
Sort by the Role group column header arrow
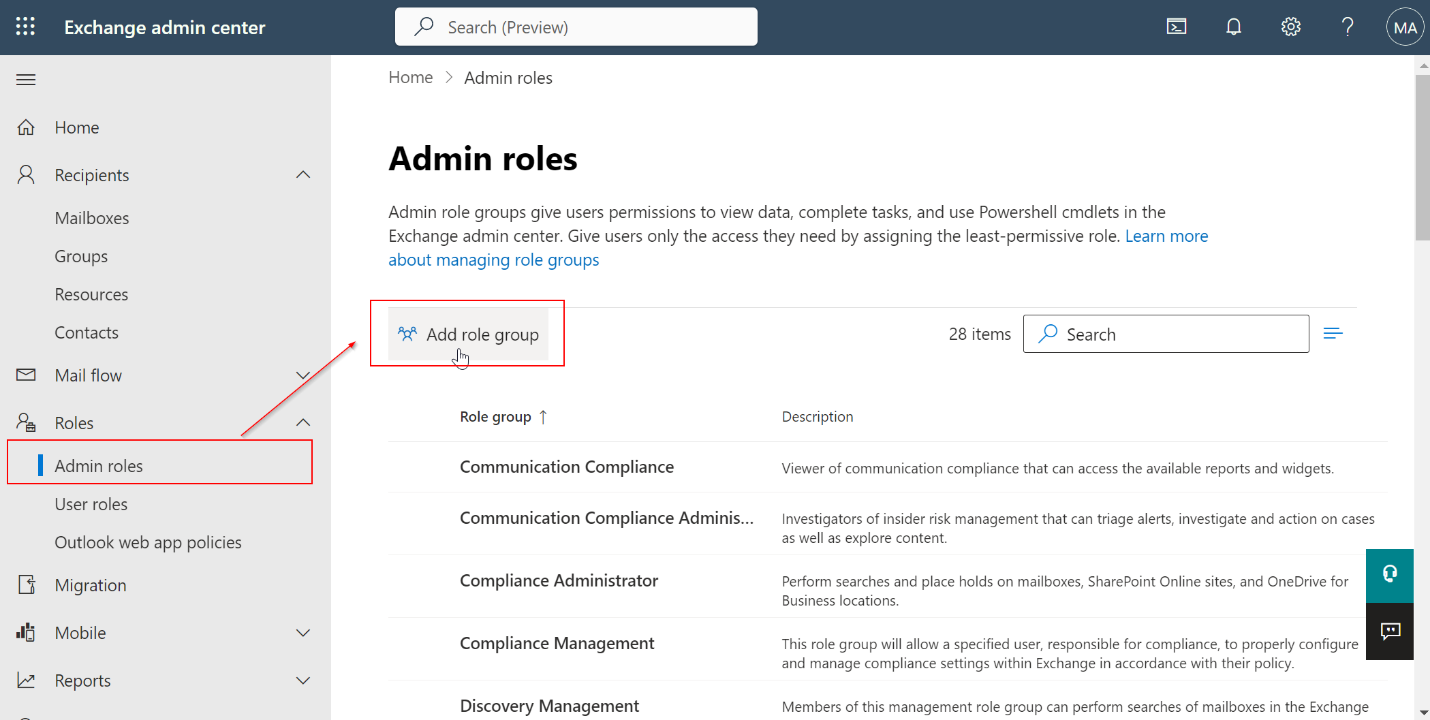(541, 416)
